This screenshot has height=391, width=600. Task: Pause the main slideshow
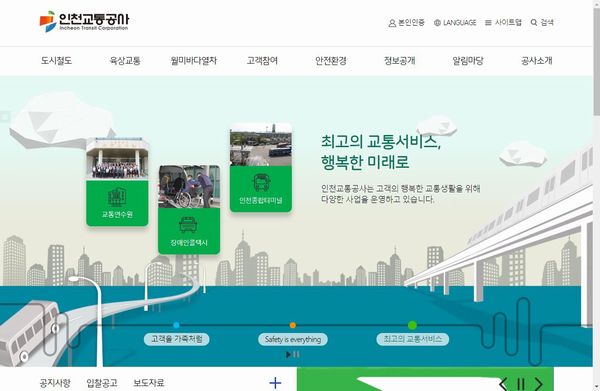click(296, 355)
